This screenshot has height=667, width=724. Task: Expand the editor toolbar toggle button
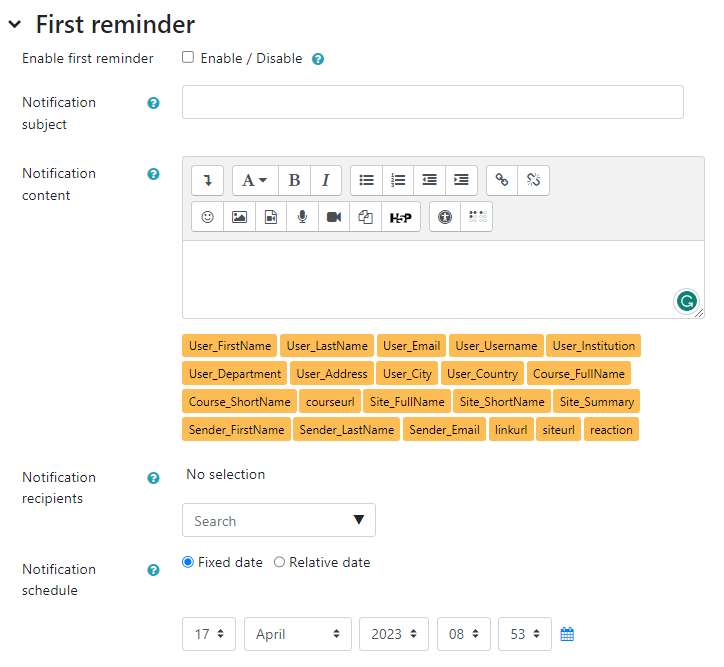pyautogui.click(x=207, y=180)
